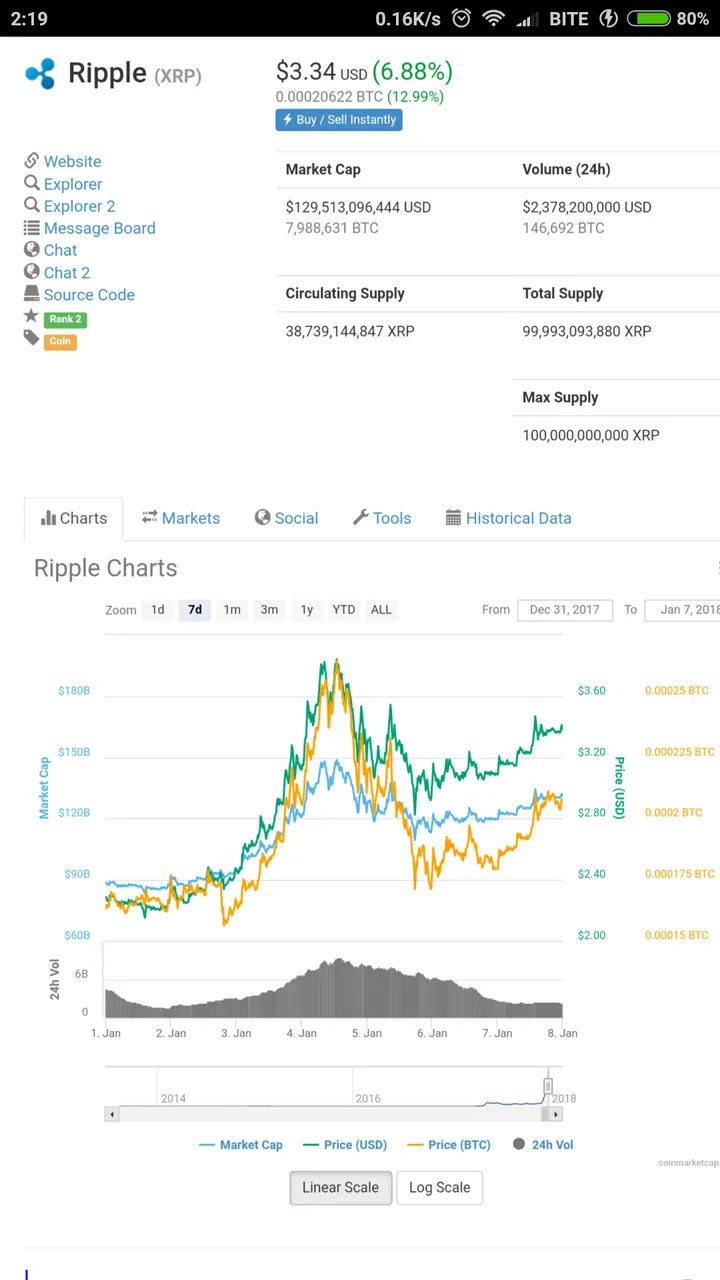Screen dimensions: 720x1280
Task: Click the $2,378,200,000 USD volume value
Action: click(x=586, y=207)
